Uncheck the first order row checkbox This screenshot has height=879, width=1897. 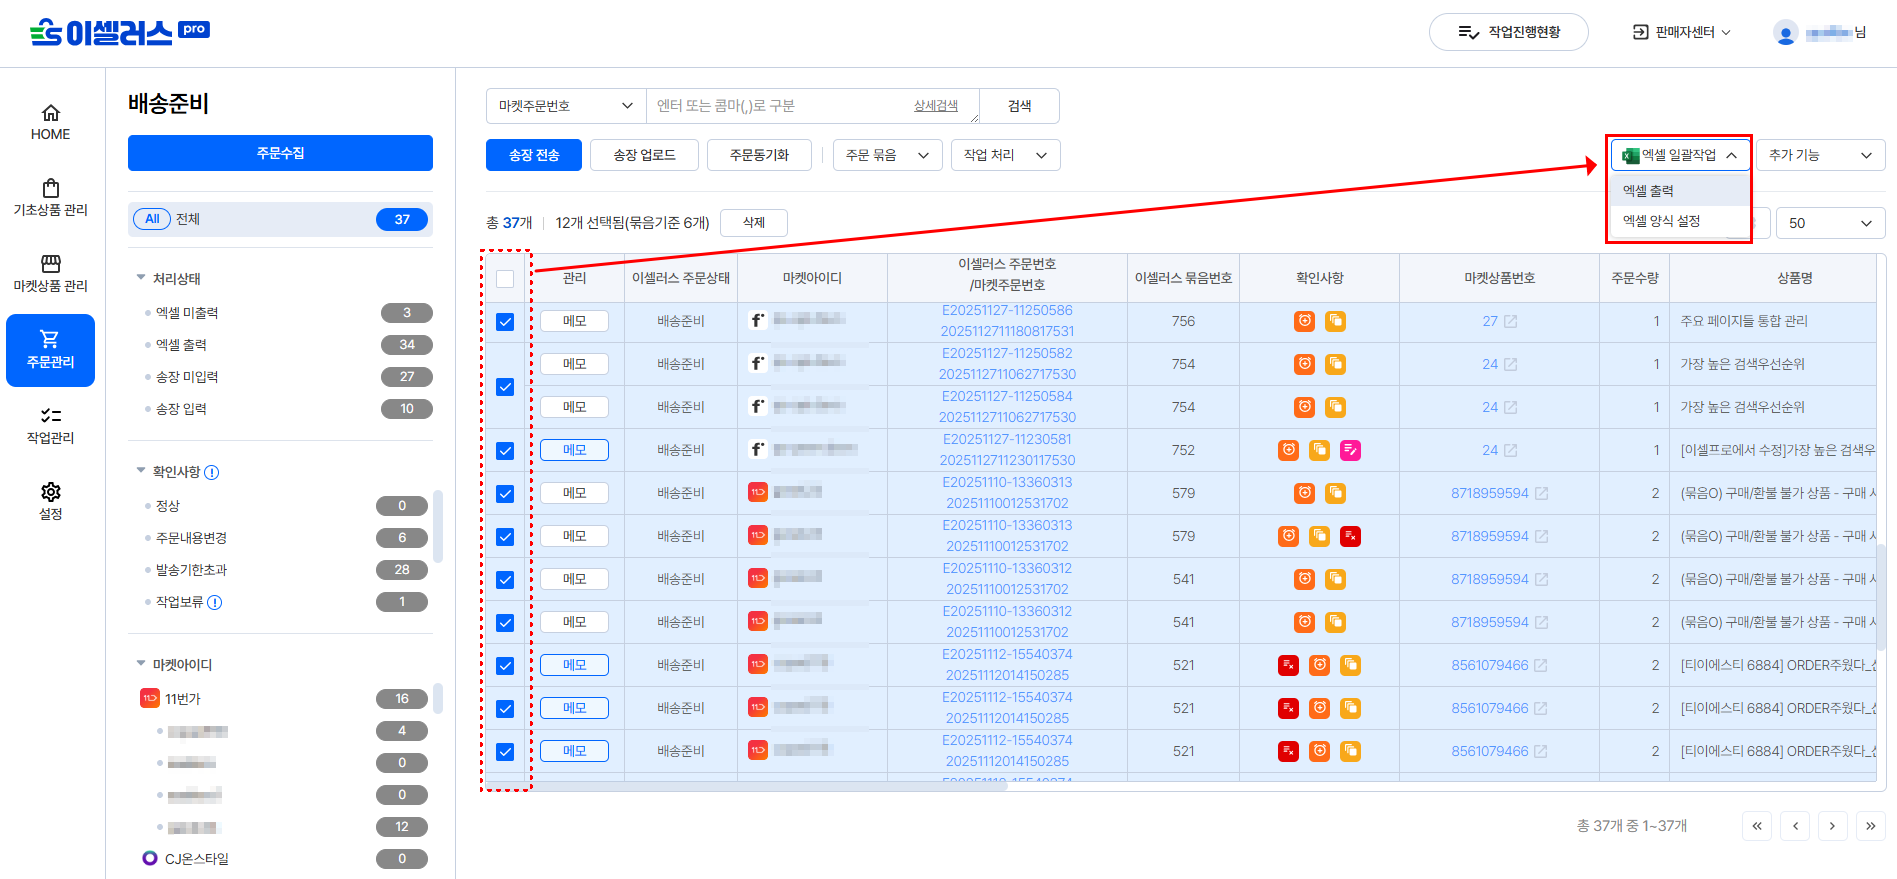(505, 322)
